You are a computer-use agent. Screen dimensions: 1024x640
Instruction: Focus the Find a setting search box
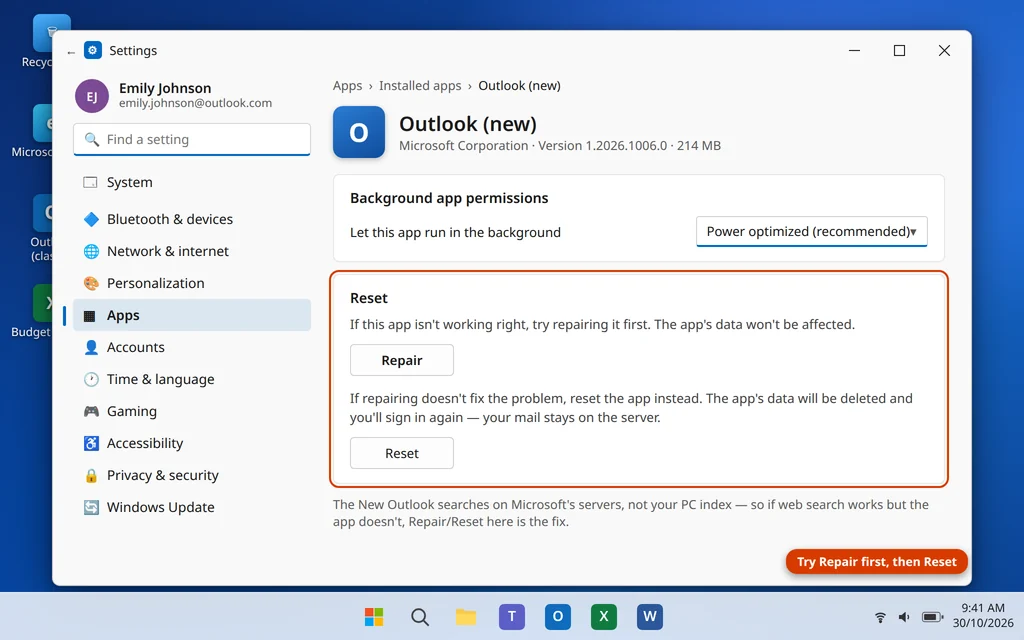(192, 139)
